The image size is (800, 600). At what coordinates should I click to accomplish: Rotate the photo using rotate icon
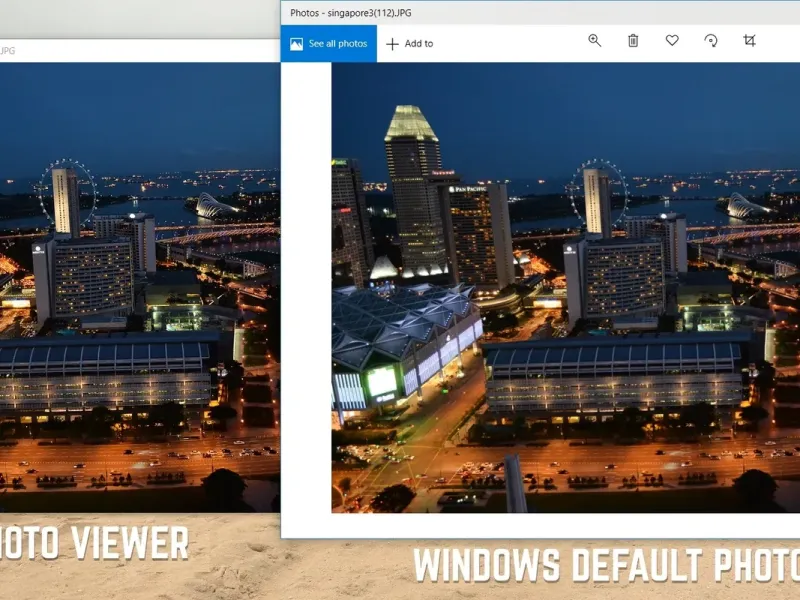pyautogui.click(x=711, y=41)
